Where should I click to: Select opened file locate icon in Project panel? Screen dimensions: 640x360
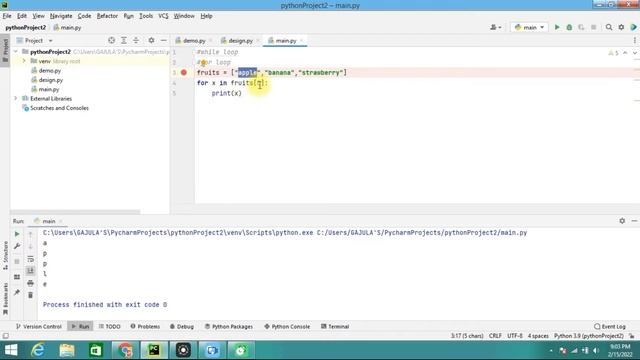[x=111, y=40]
